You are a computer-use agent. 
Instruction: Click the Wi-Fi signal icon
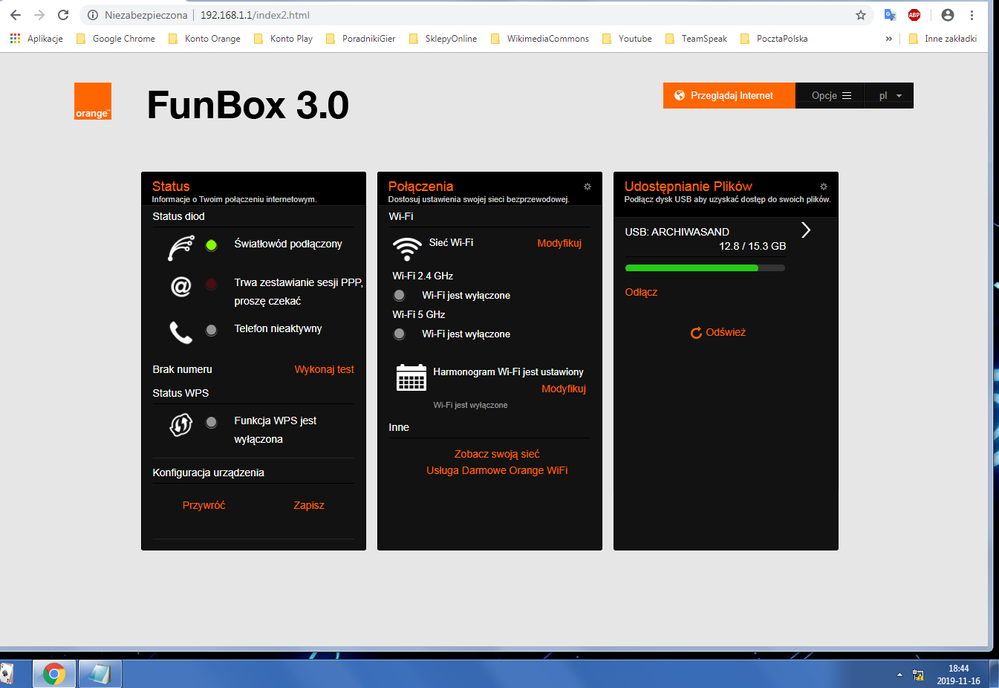pos(406,247)
